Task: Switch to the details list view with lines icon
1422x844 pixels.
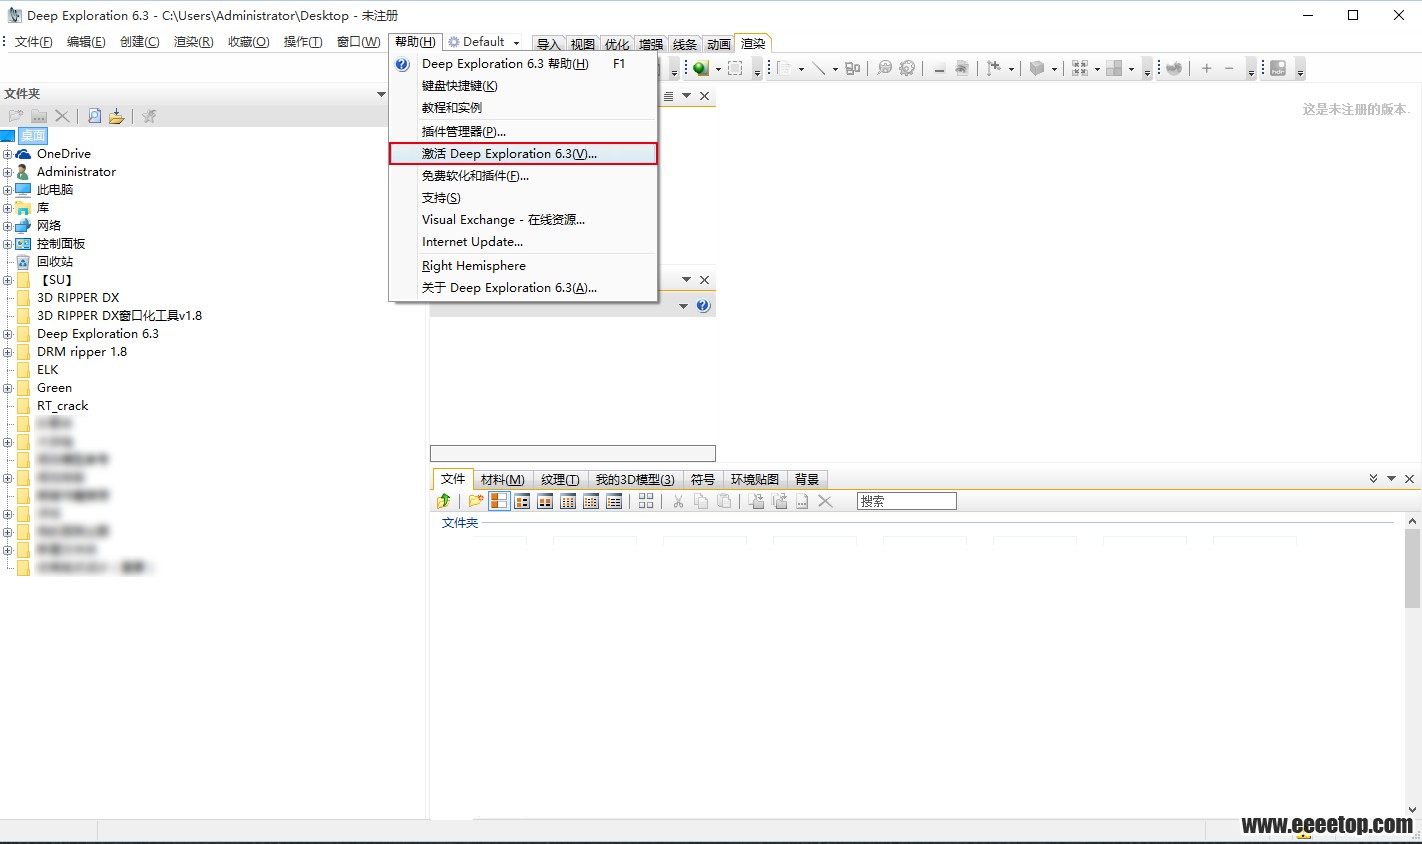Action: point(614,501)
